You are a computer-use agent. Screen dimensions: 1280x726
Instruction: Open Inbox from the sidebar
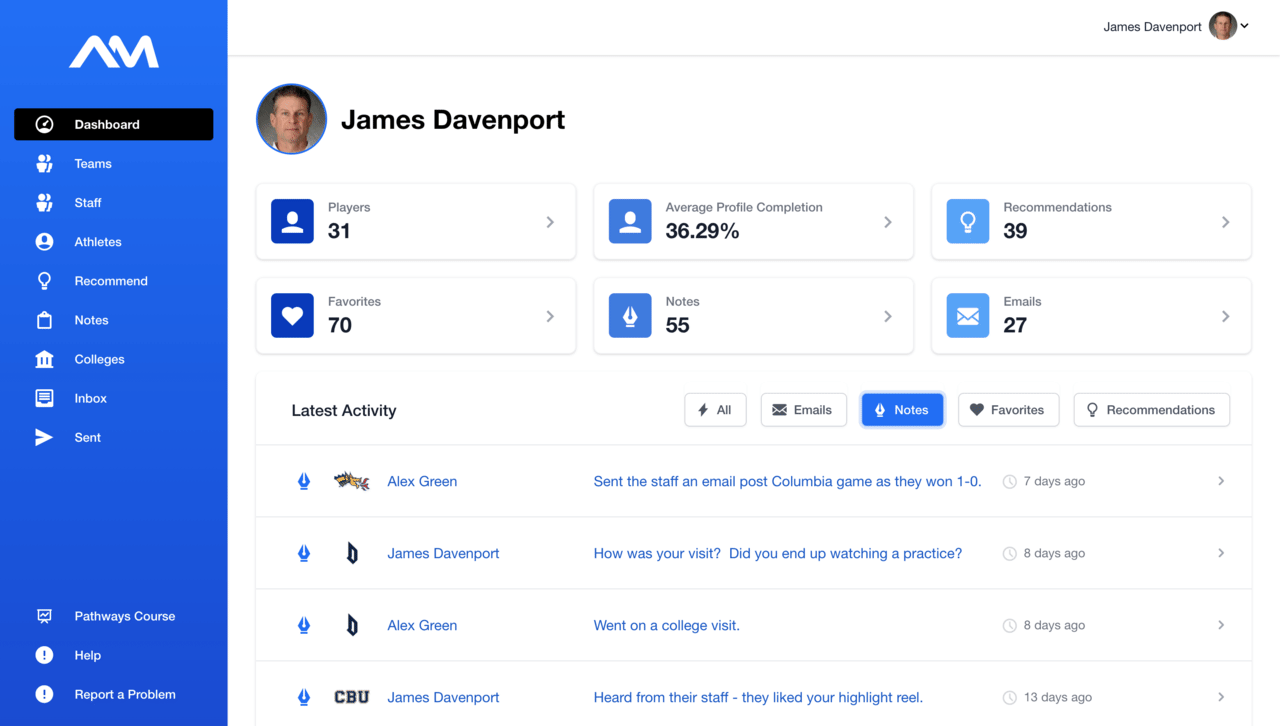point(90,398)
